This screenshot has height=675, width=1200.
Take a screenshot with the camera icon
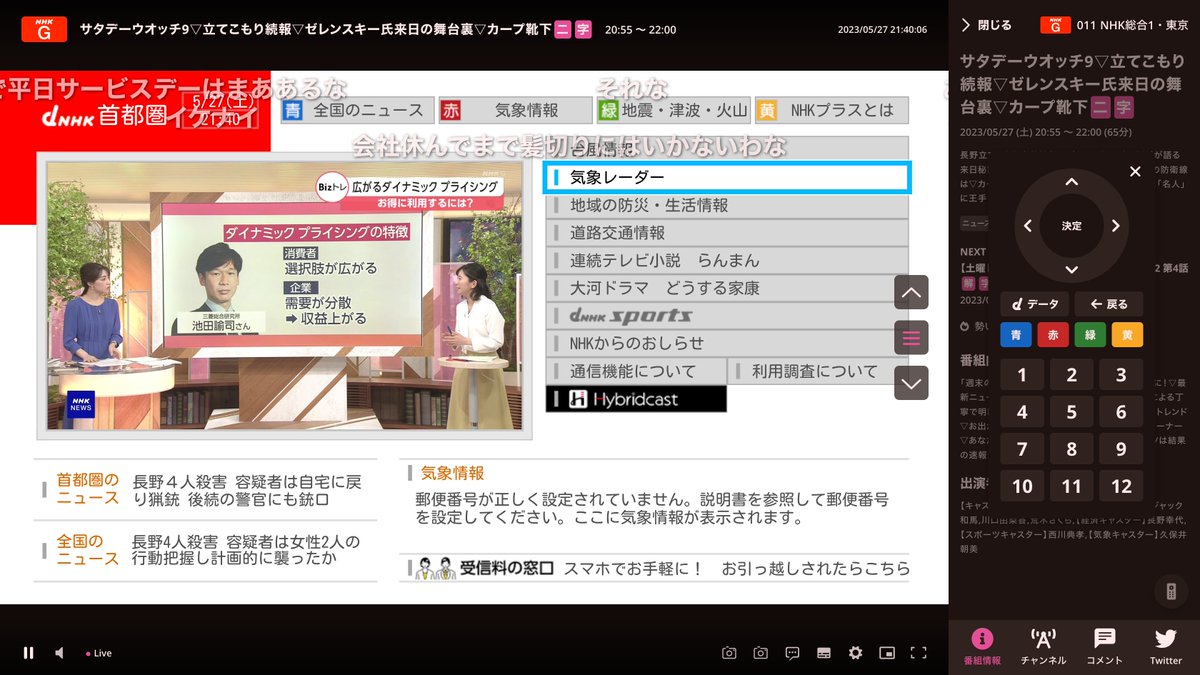[x=728, y=652]
